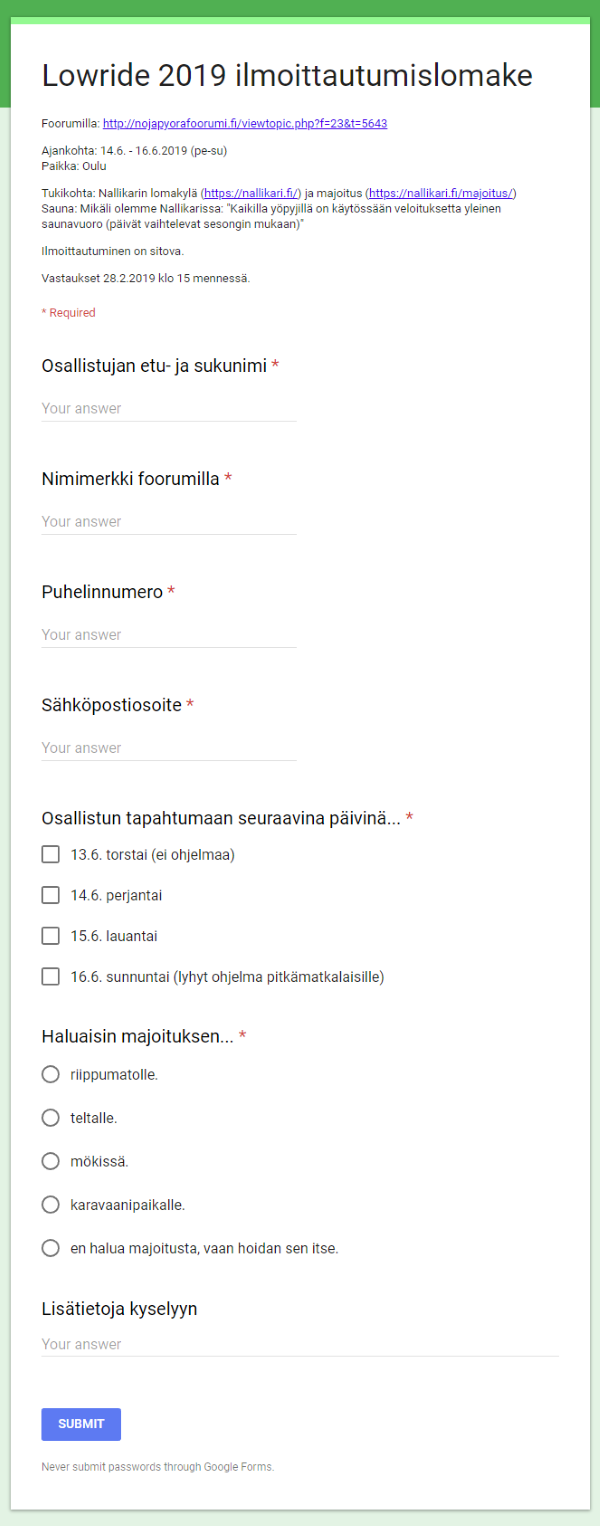Click the Nimimerkki foorumilla answer field
Screen dimensions: 600x1526
click(168, 521)
